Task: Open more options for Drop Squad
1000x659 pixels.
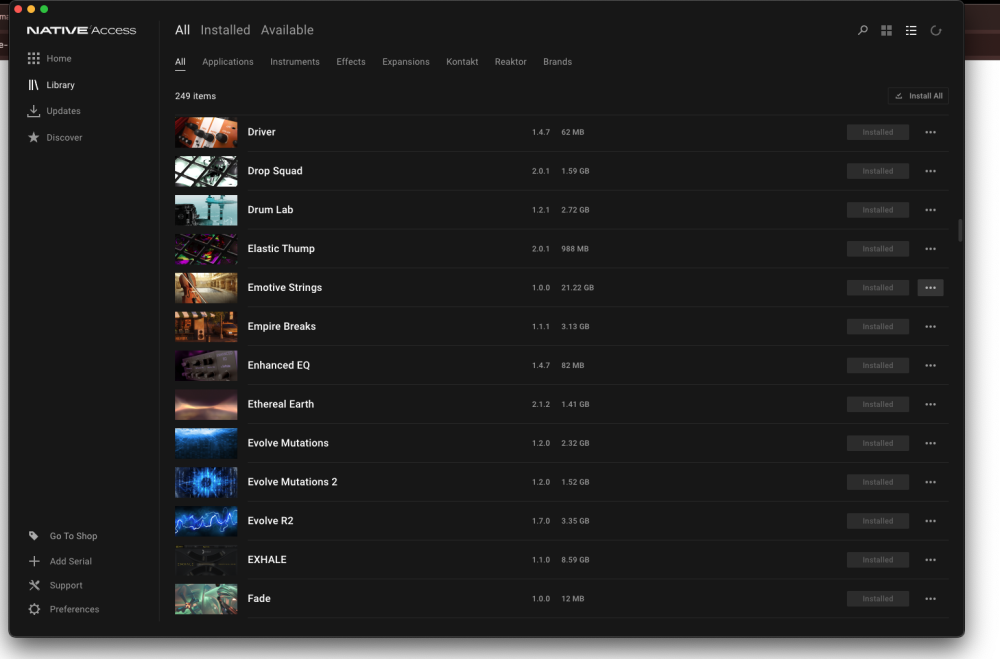Action: (930, 171)
